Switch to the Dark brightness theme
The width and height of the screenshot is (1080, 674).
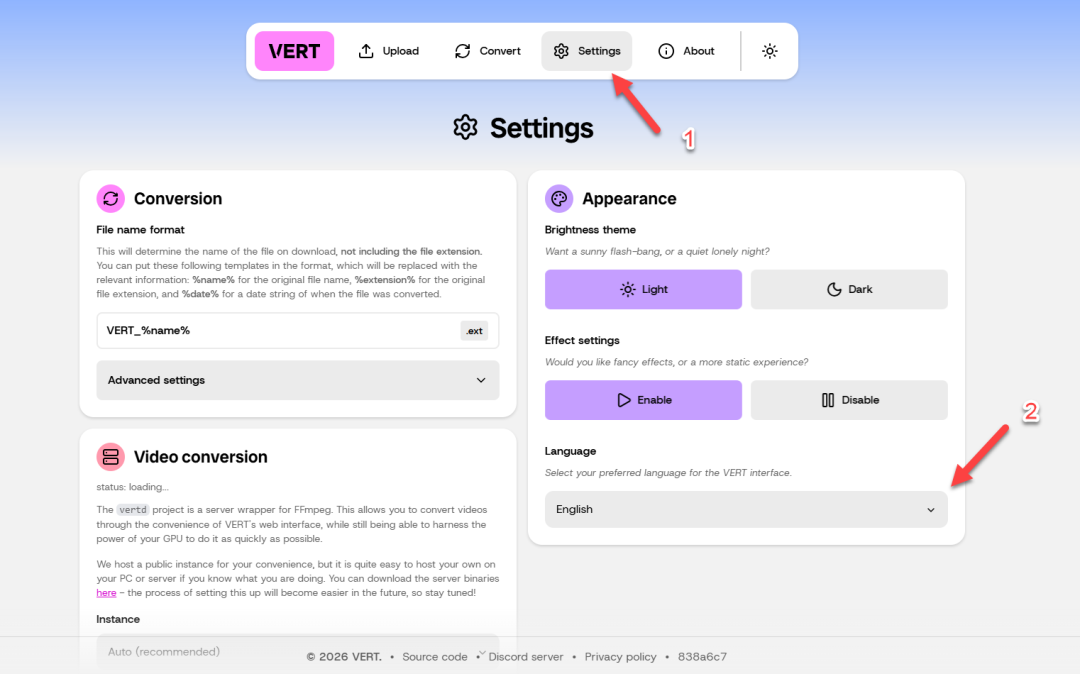[849, 289]
